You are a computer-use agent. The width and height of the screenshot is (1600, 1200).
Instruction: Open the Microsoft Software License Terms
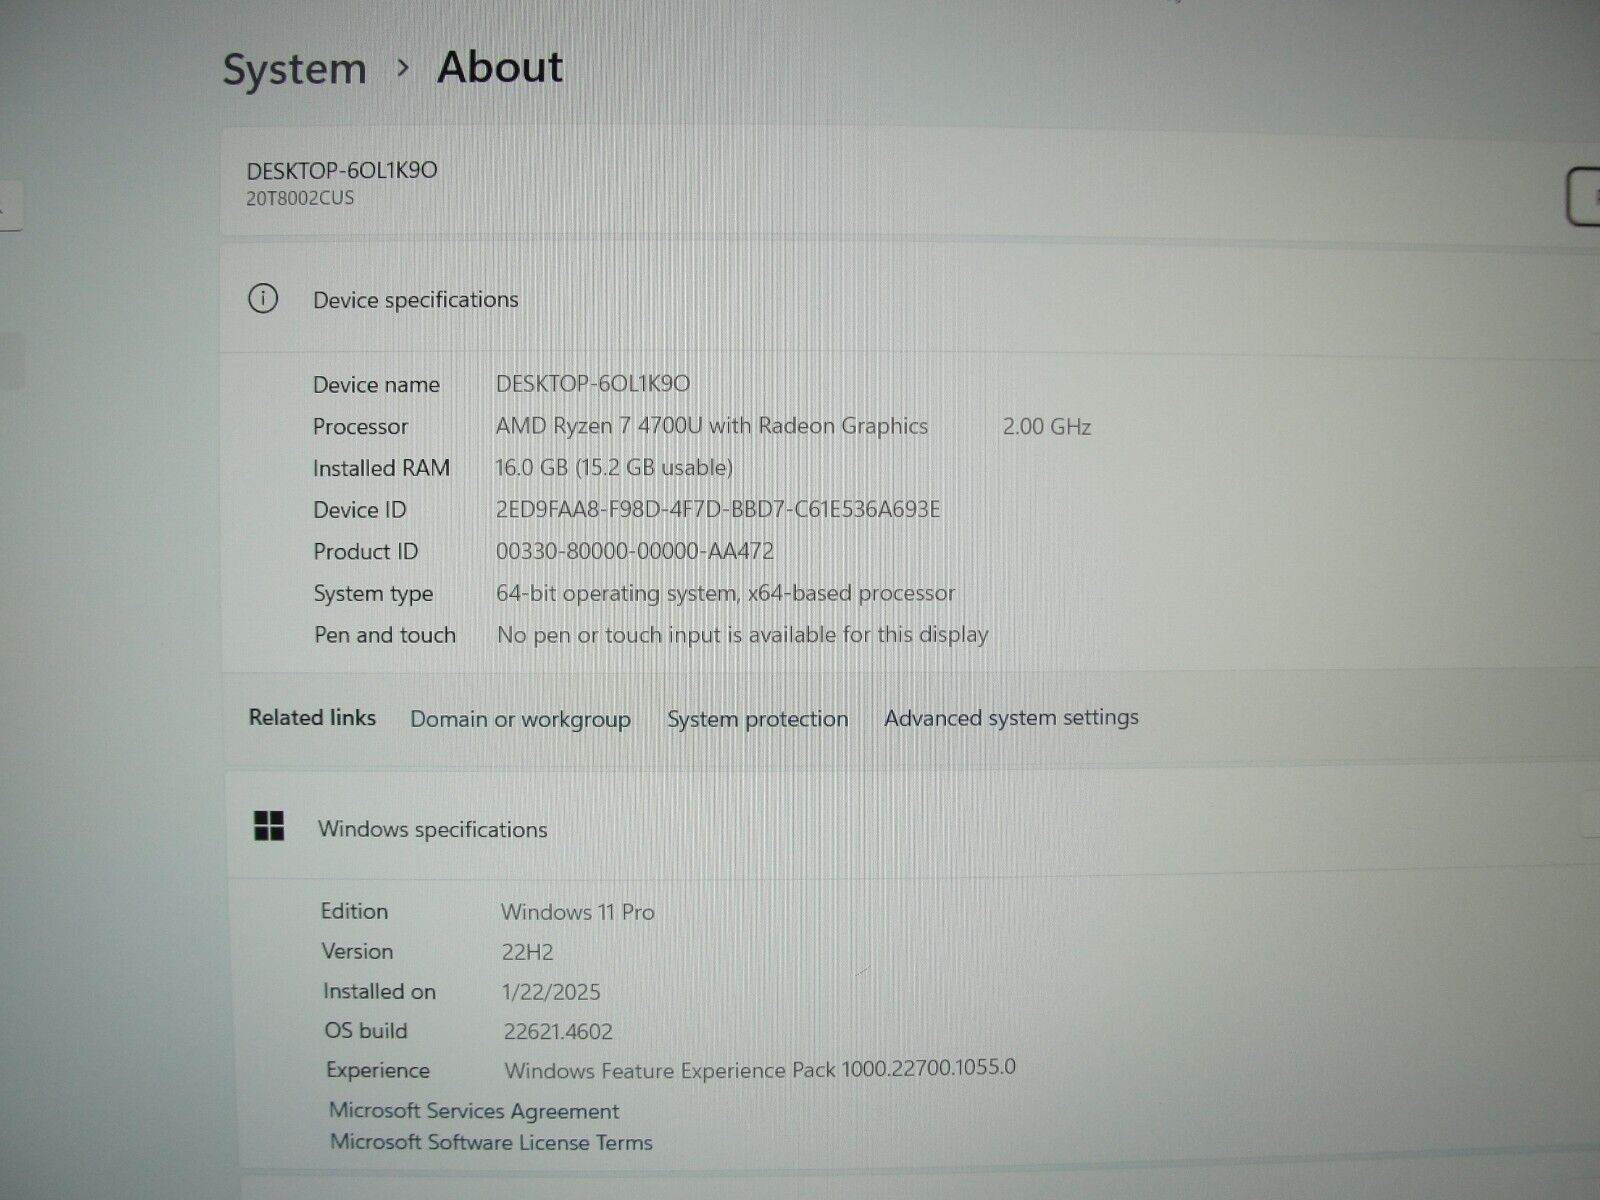[491, 1142]
